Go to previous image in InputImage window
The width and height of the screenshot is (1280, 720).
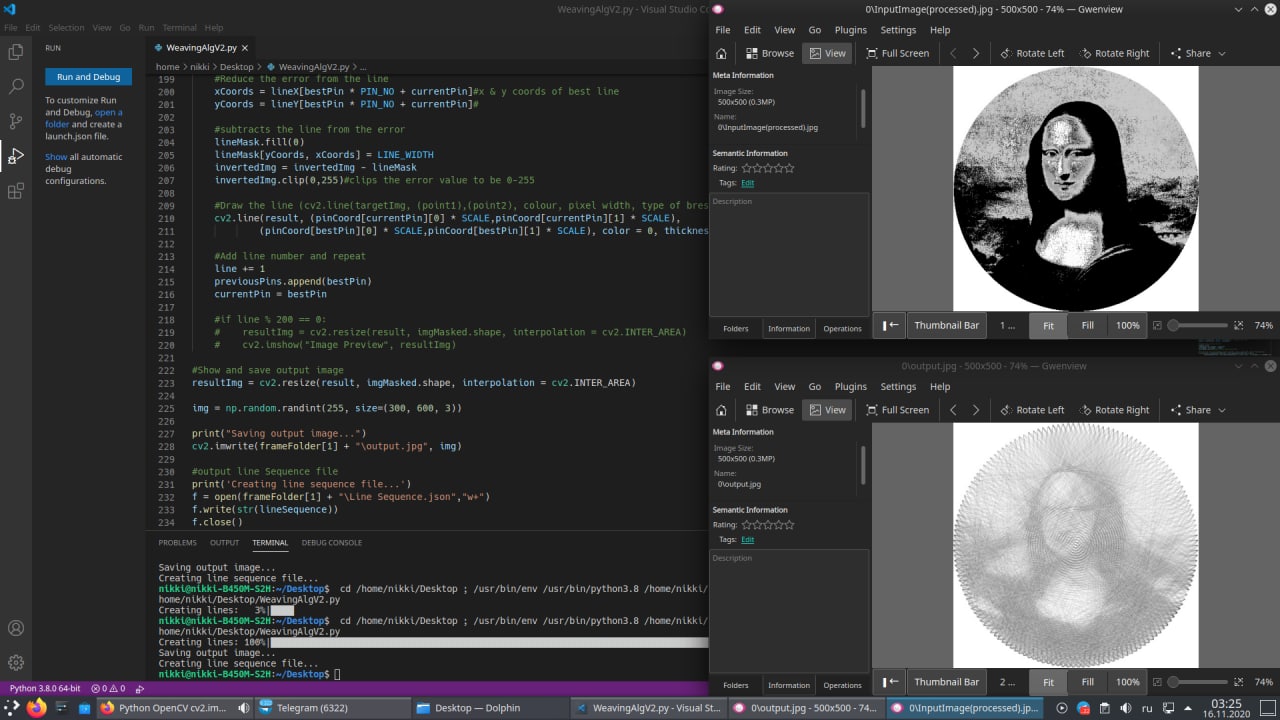pyautogui.click(x=953, y=53)
